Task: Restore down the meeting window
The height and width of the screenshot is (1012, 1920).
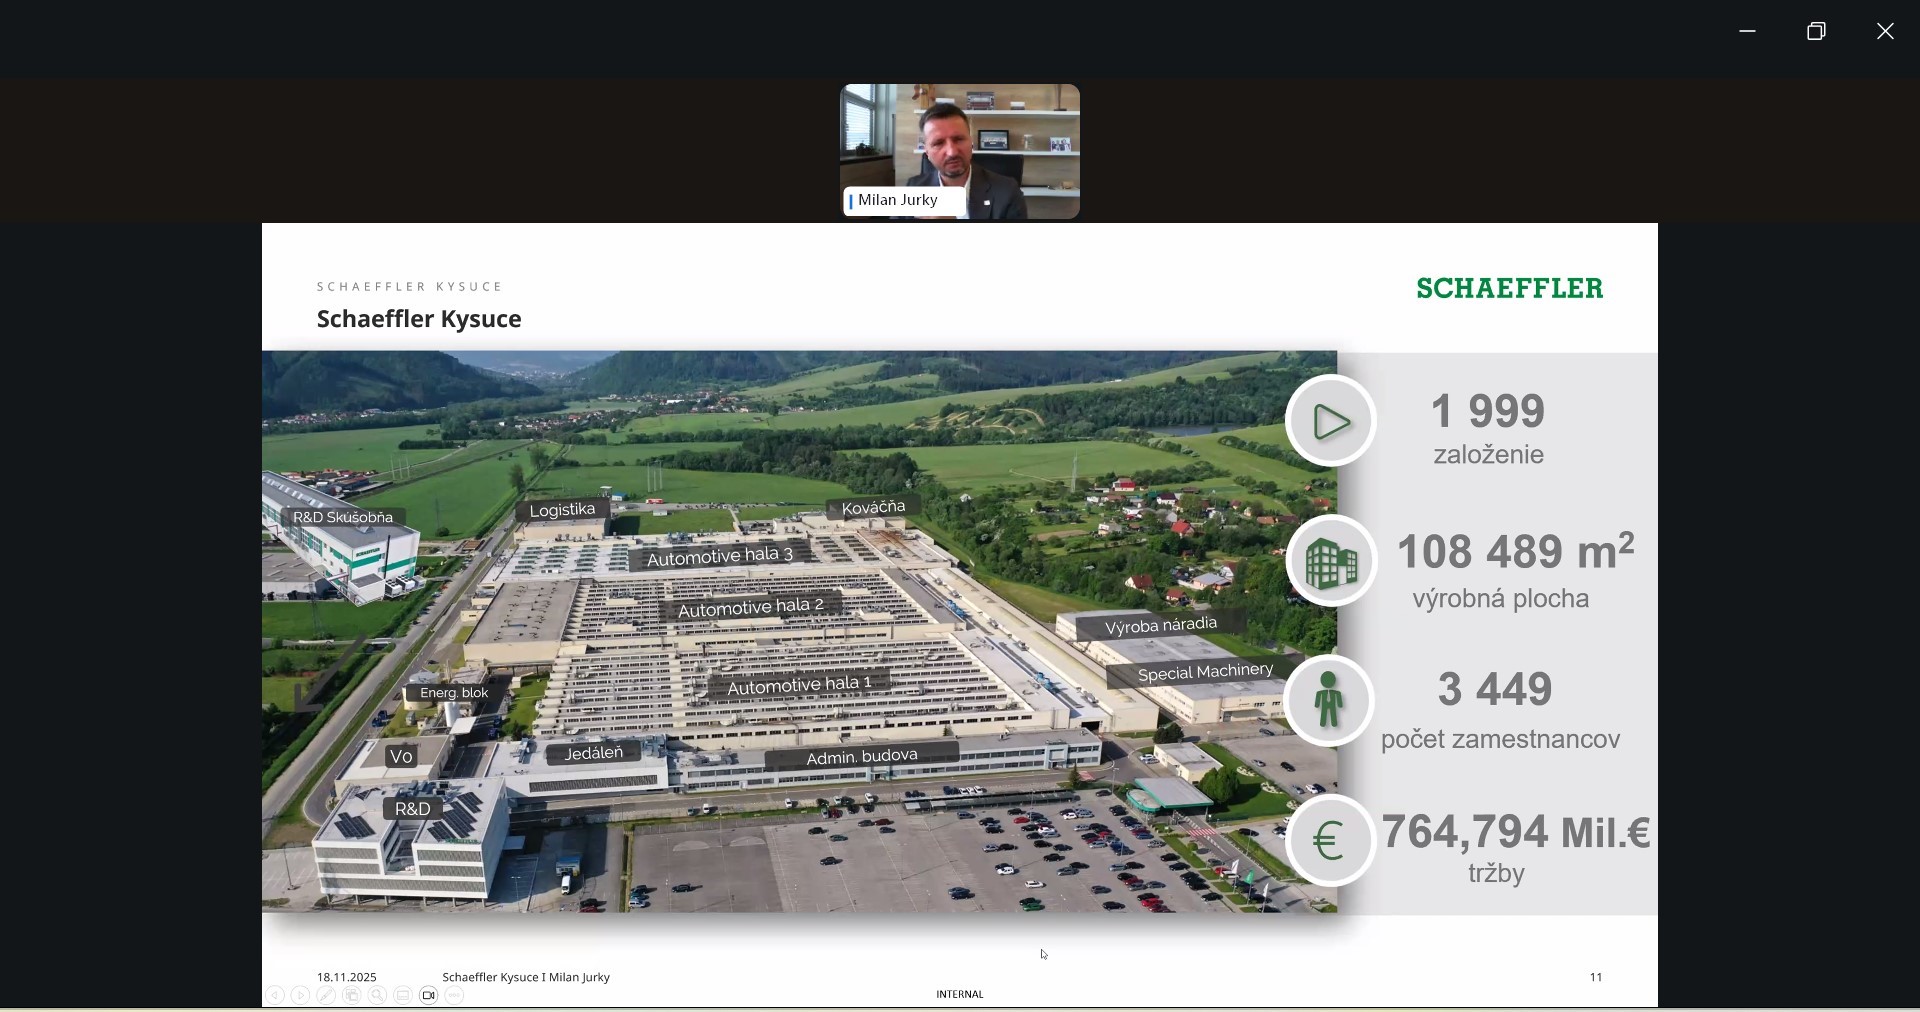Action: (x=1817, y=32)
